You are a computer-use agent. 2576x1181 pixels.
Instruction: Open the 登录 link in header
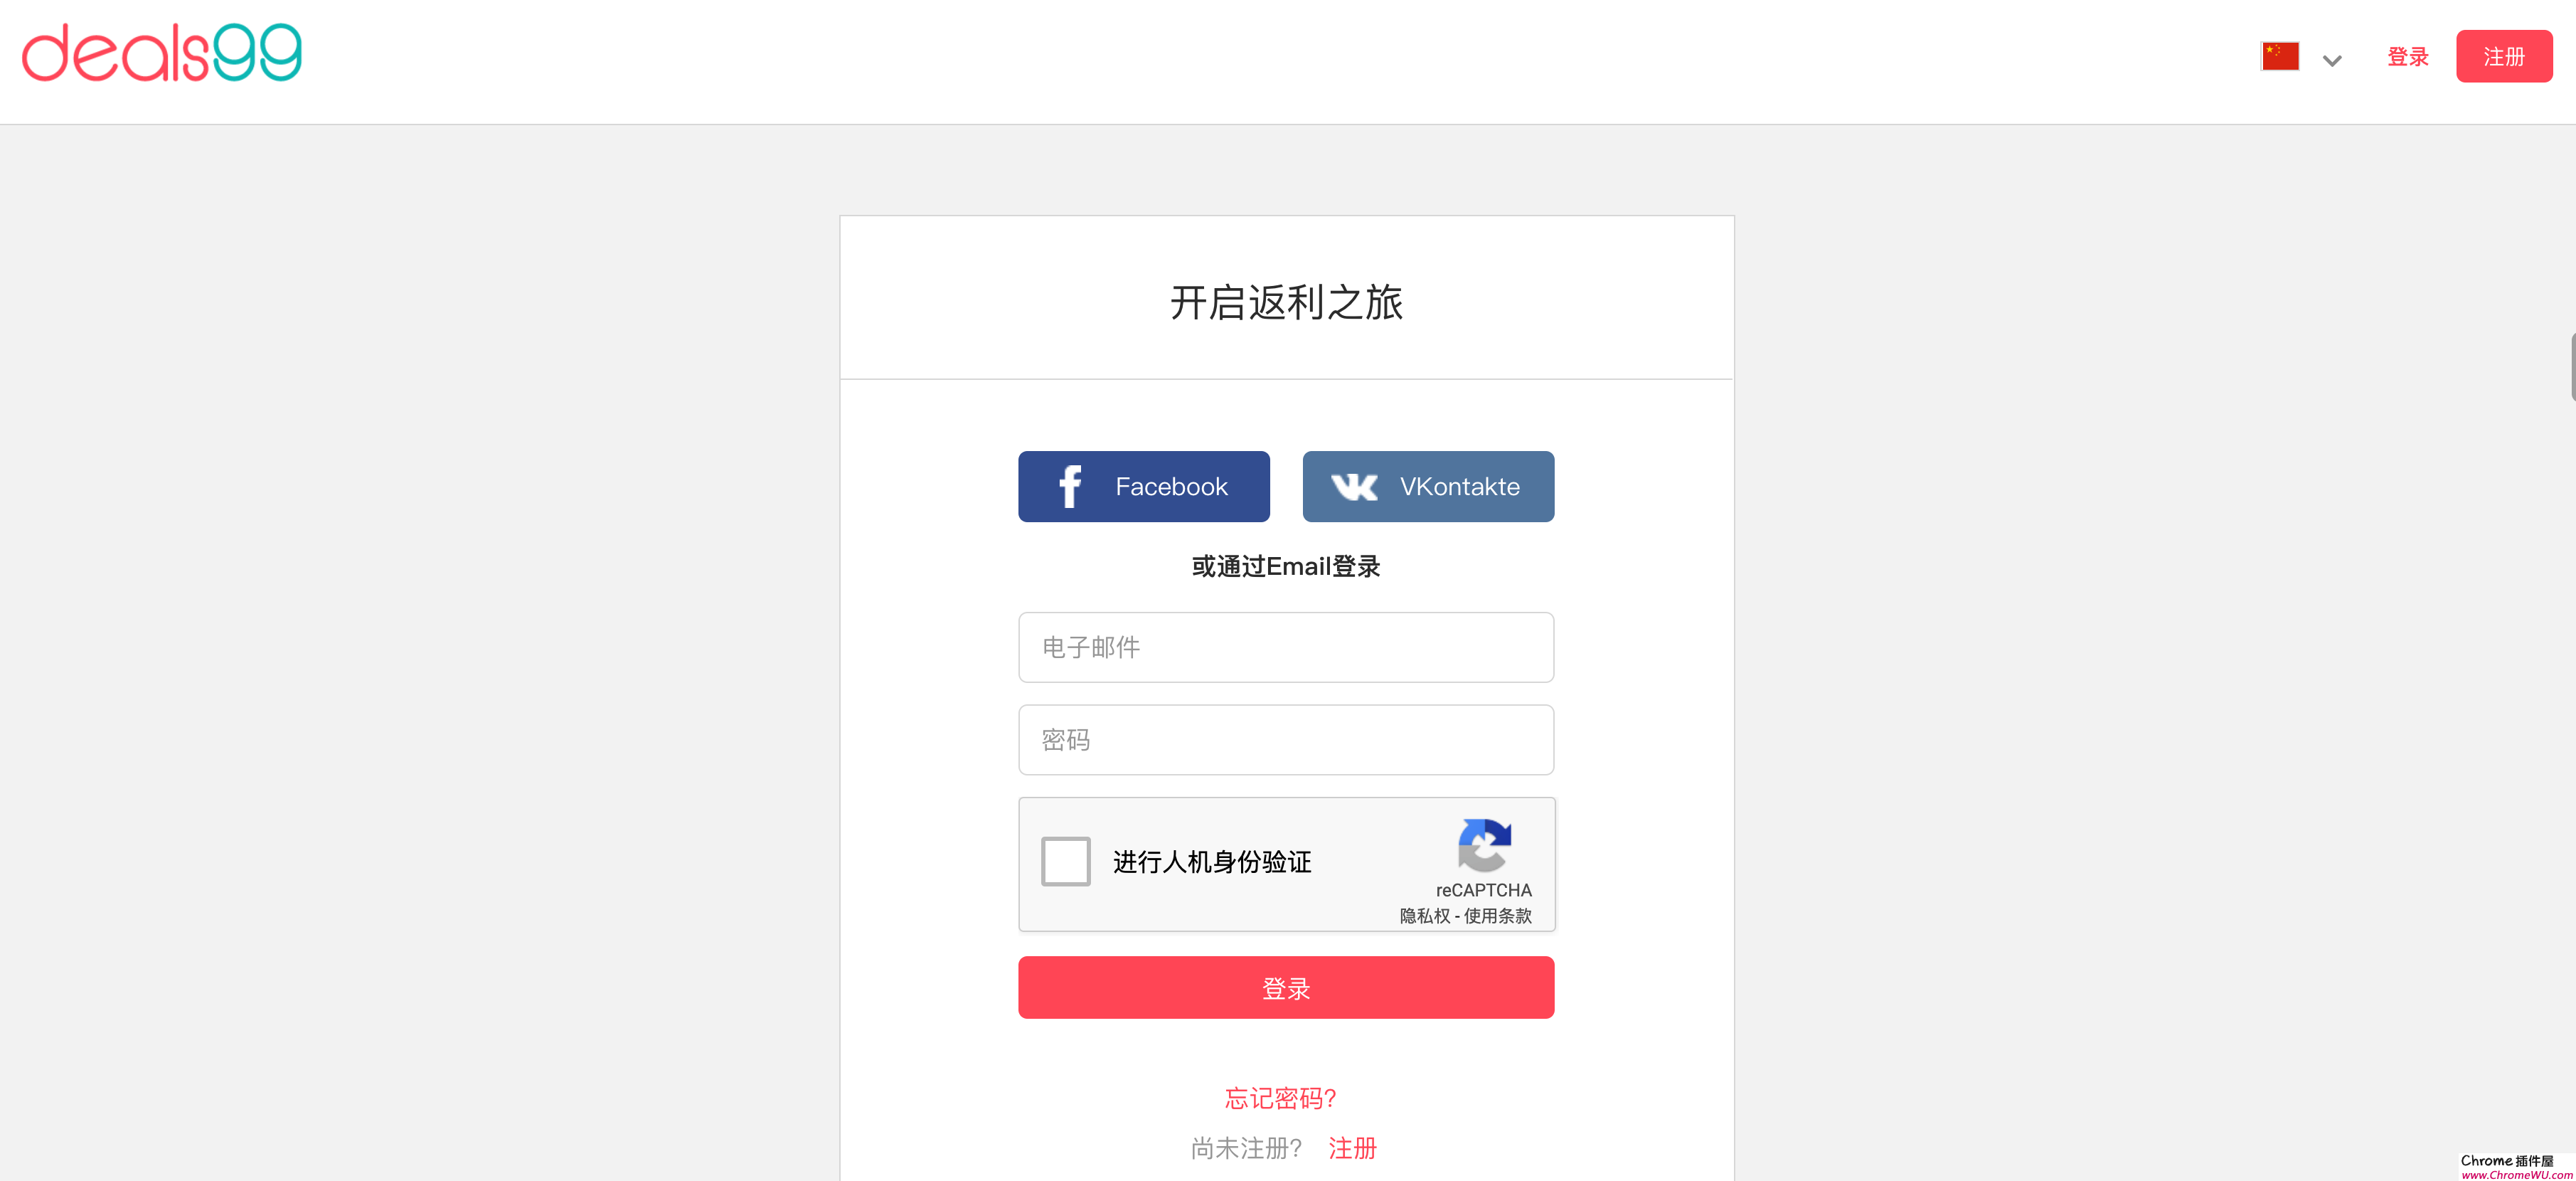(x=2407, y=57)
